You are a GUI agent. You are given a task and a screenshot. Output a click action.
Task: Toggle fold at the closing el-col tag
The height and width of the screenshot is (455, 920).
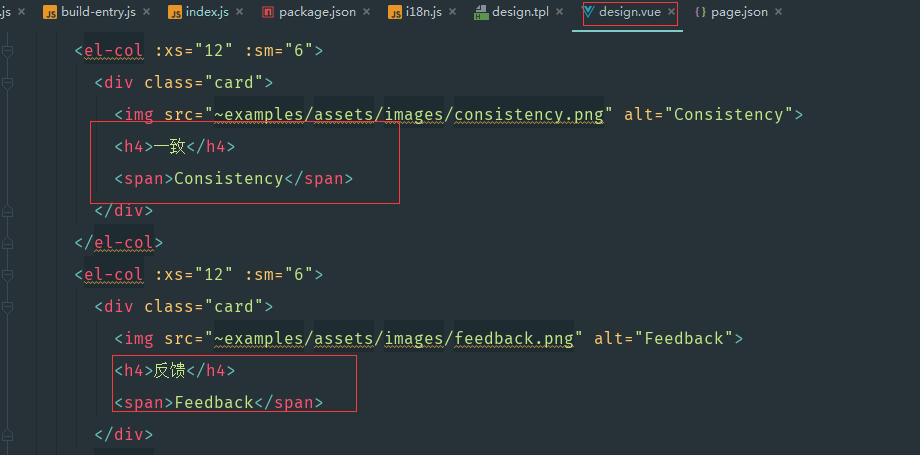(x=7, y=242)
